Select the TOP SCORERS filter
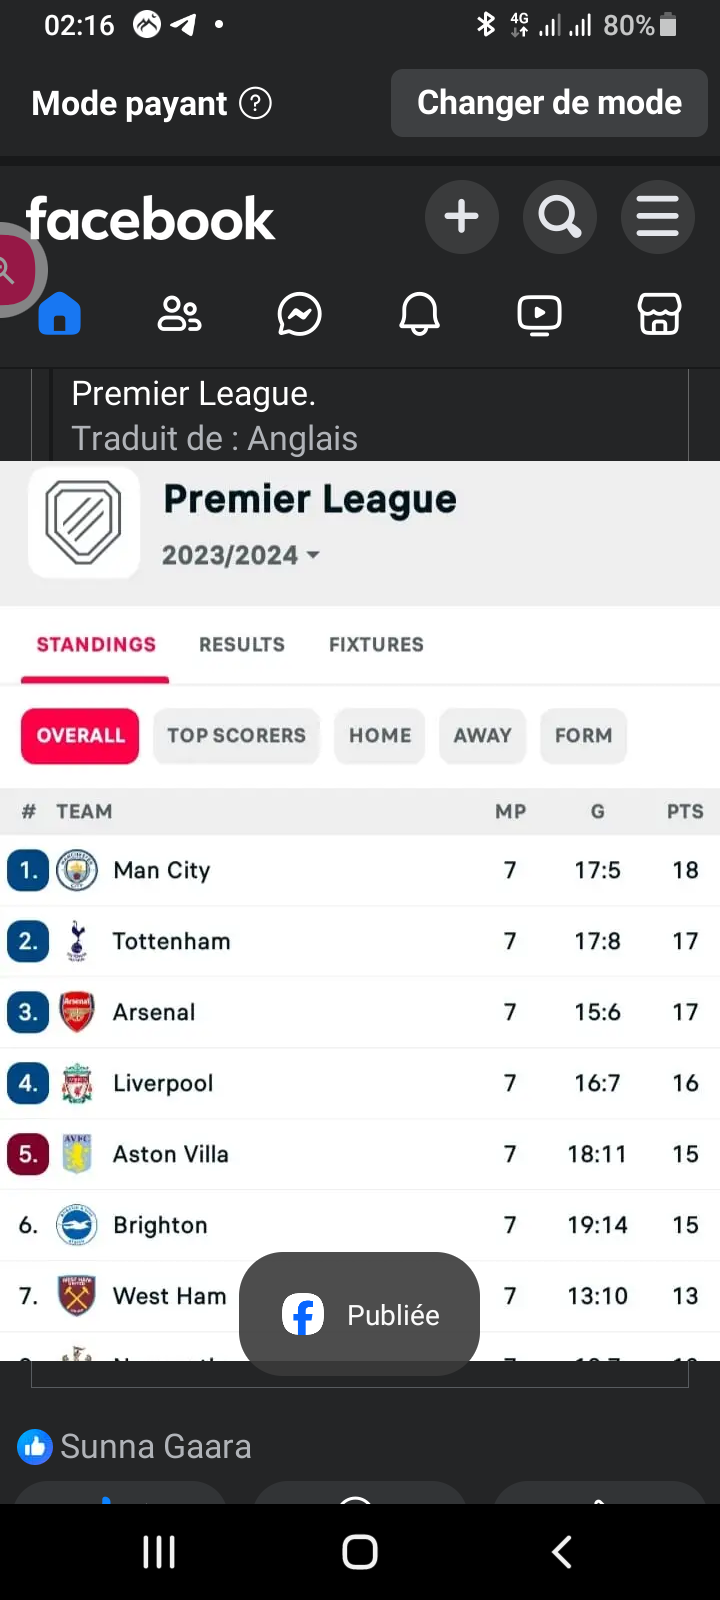720x1600 pixels. (236, 736)
